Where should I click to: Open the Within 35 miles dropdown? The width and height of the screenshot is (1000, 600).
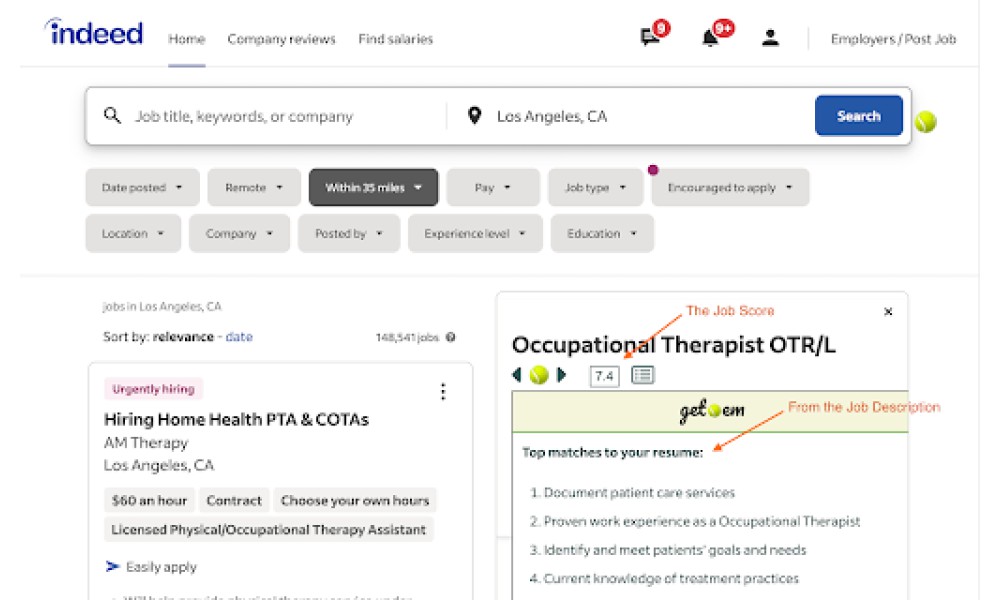373,187
